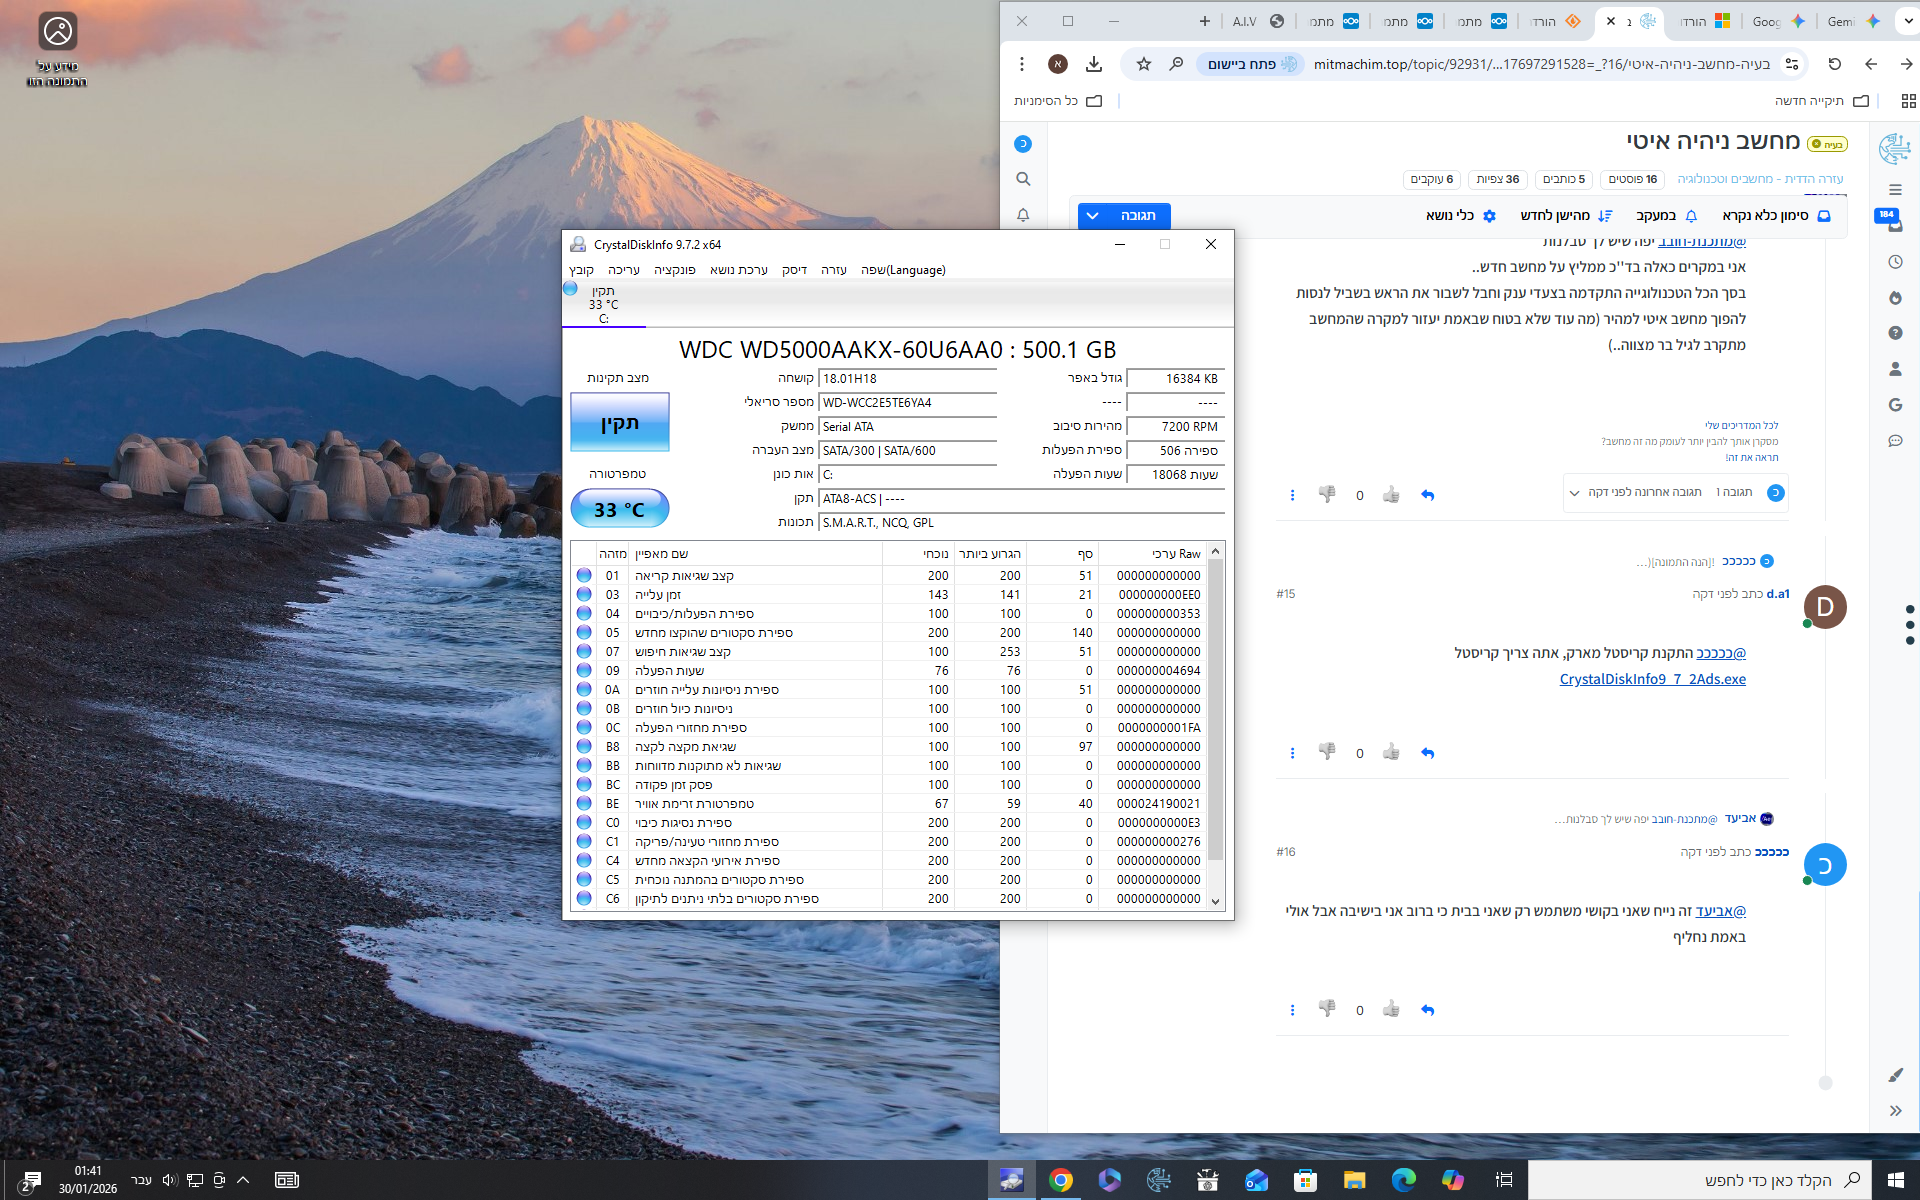Open the forum notifications bell
The width and height of the screenshot is (1920, 1200).
1023,215
